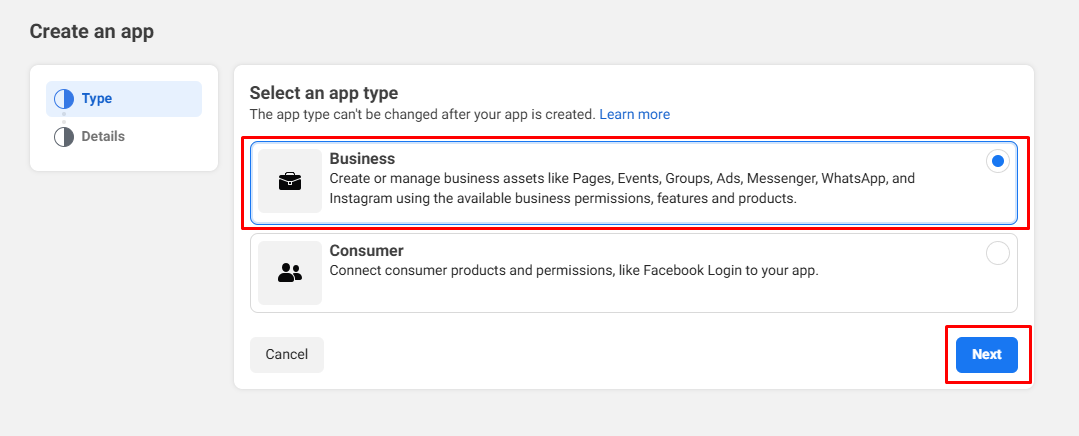
Task: Click the briefcase icon for Business
Action: point(290,181)
